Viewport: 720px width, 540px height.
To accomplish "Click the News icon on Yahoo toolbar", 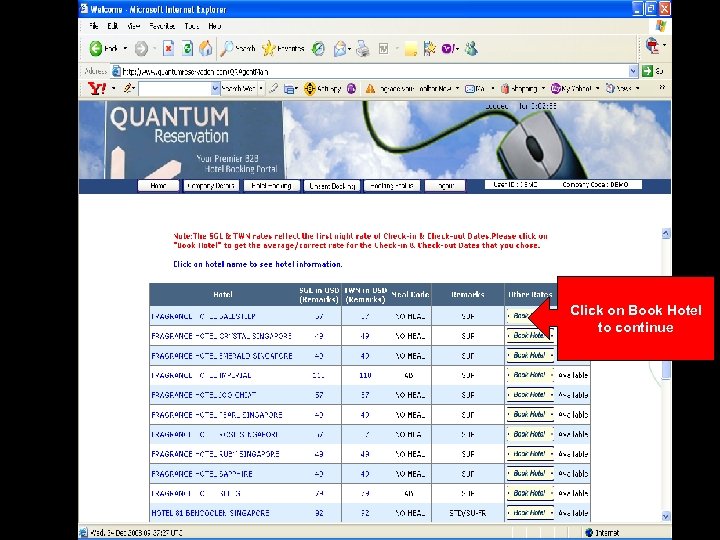I will click(610, 88).
